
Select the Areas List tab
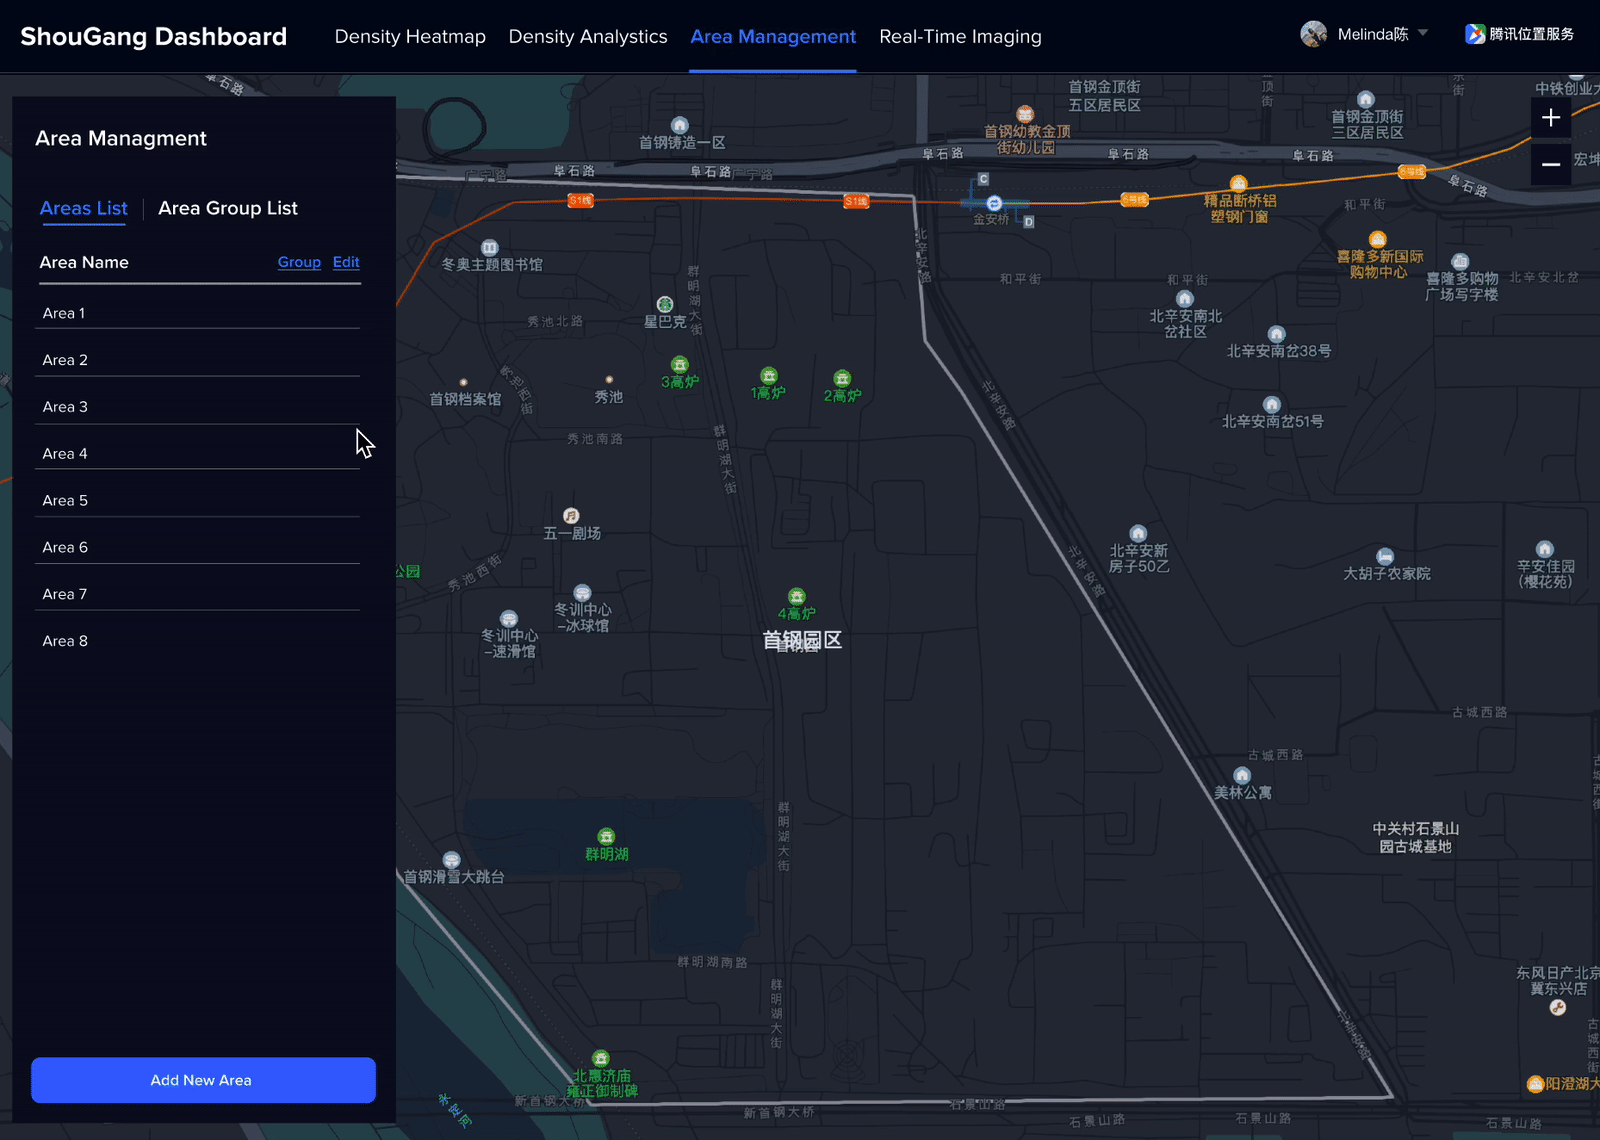(x=84, y=208)
